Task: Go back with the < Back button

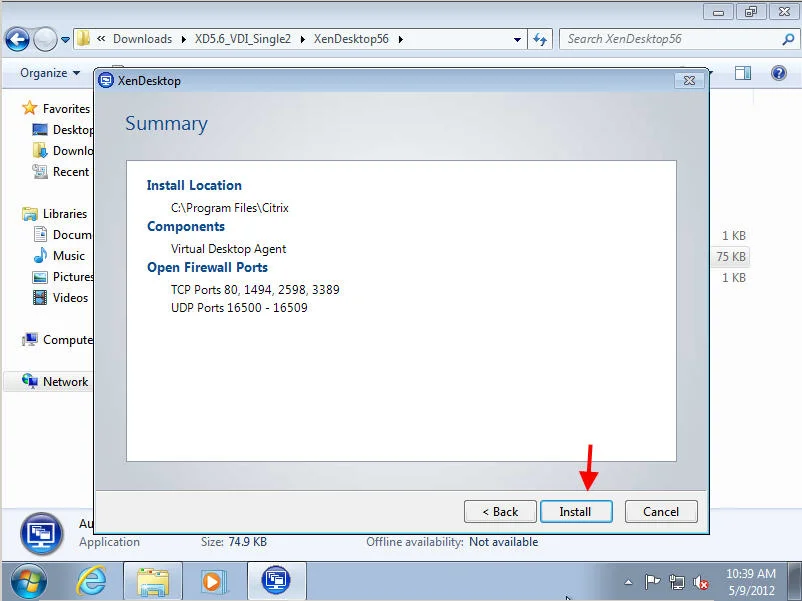Action: click(x=500, y=511)
